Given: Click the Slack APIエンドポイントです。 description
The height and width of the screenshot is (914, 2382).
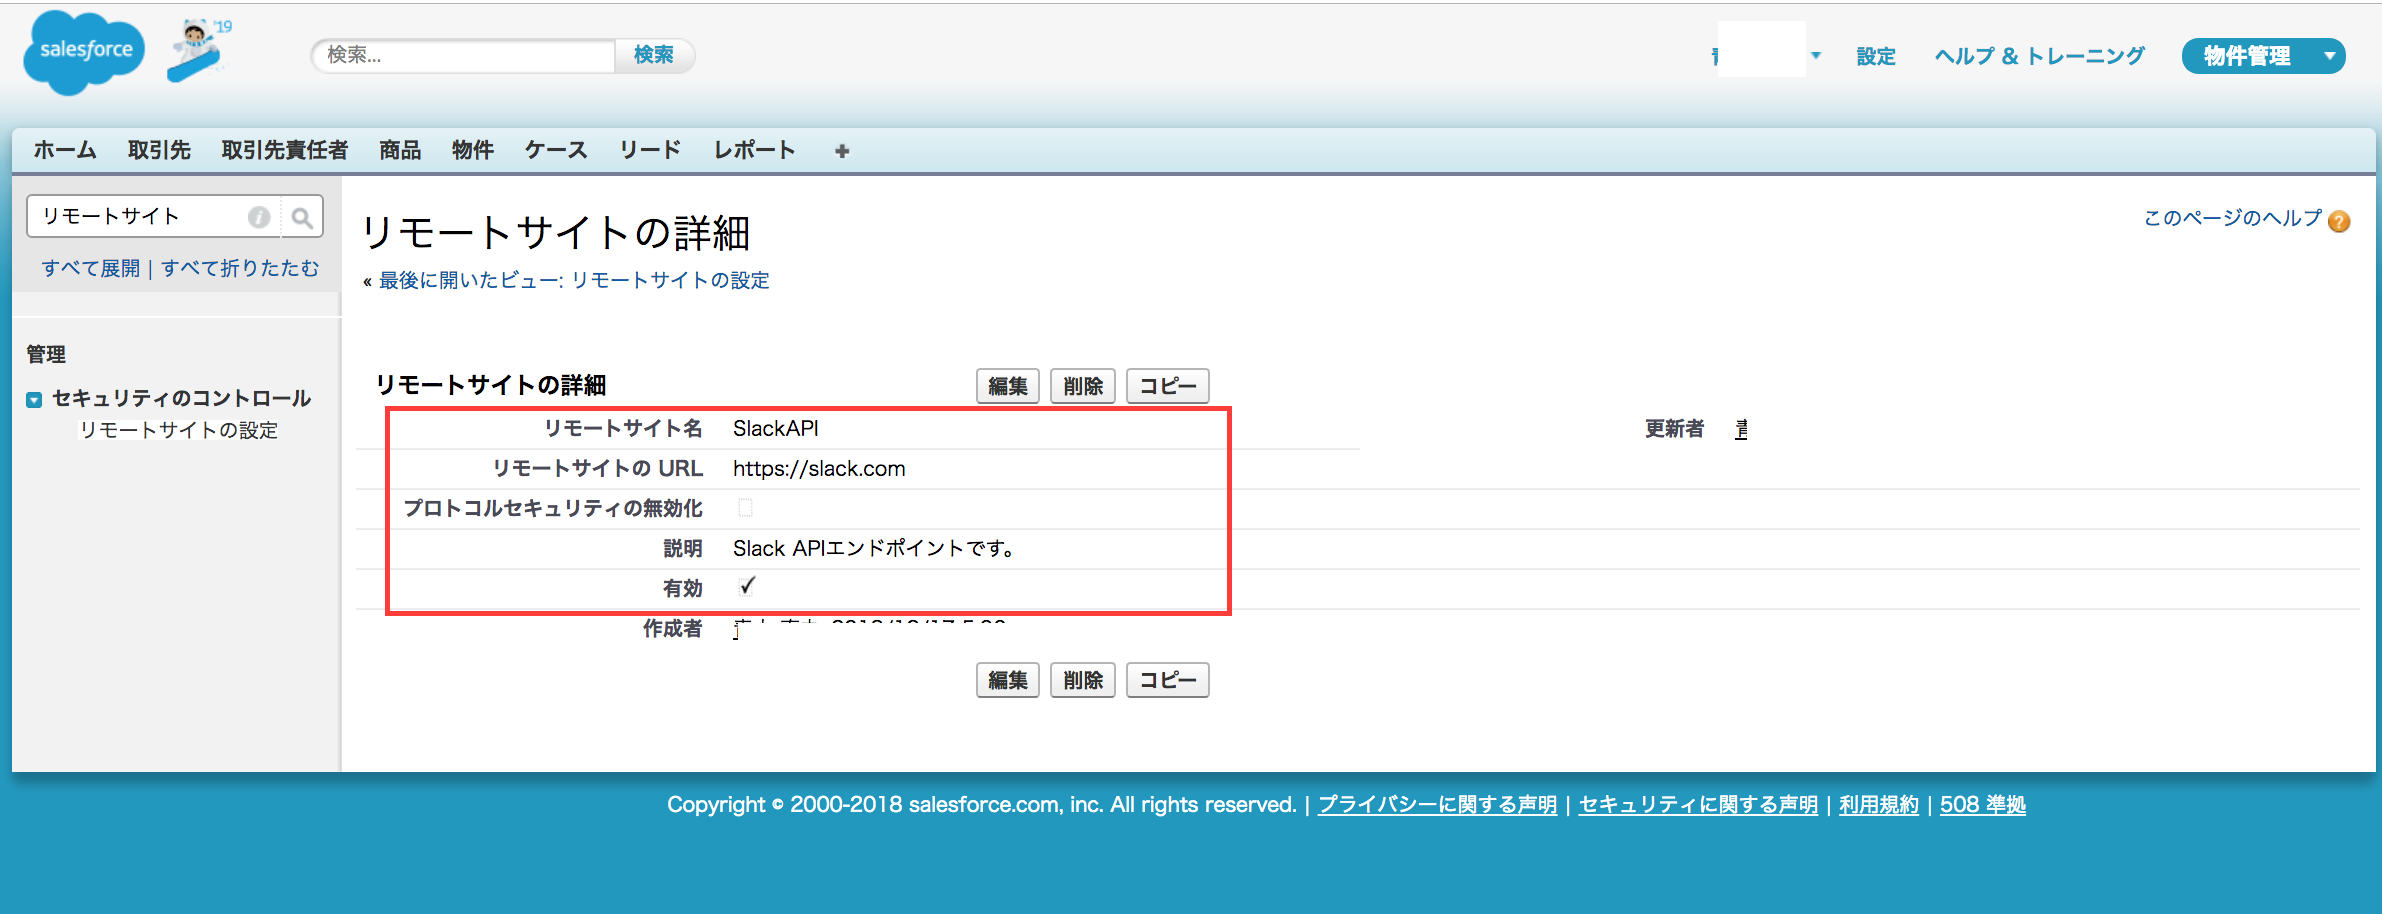Looking at the screenshot, I should pos(874,548).
